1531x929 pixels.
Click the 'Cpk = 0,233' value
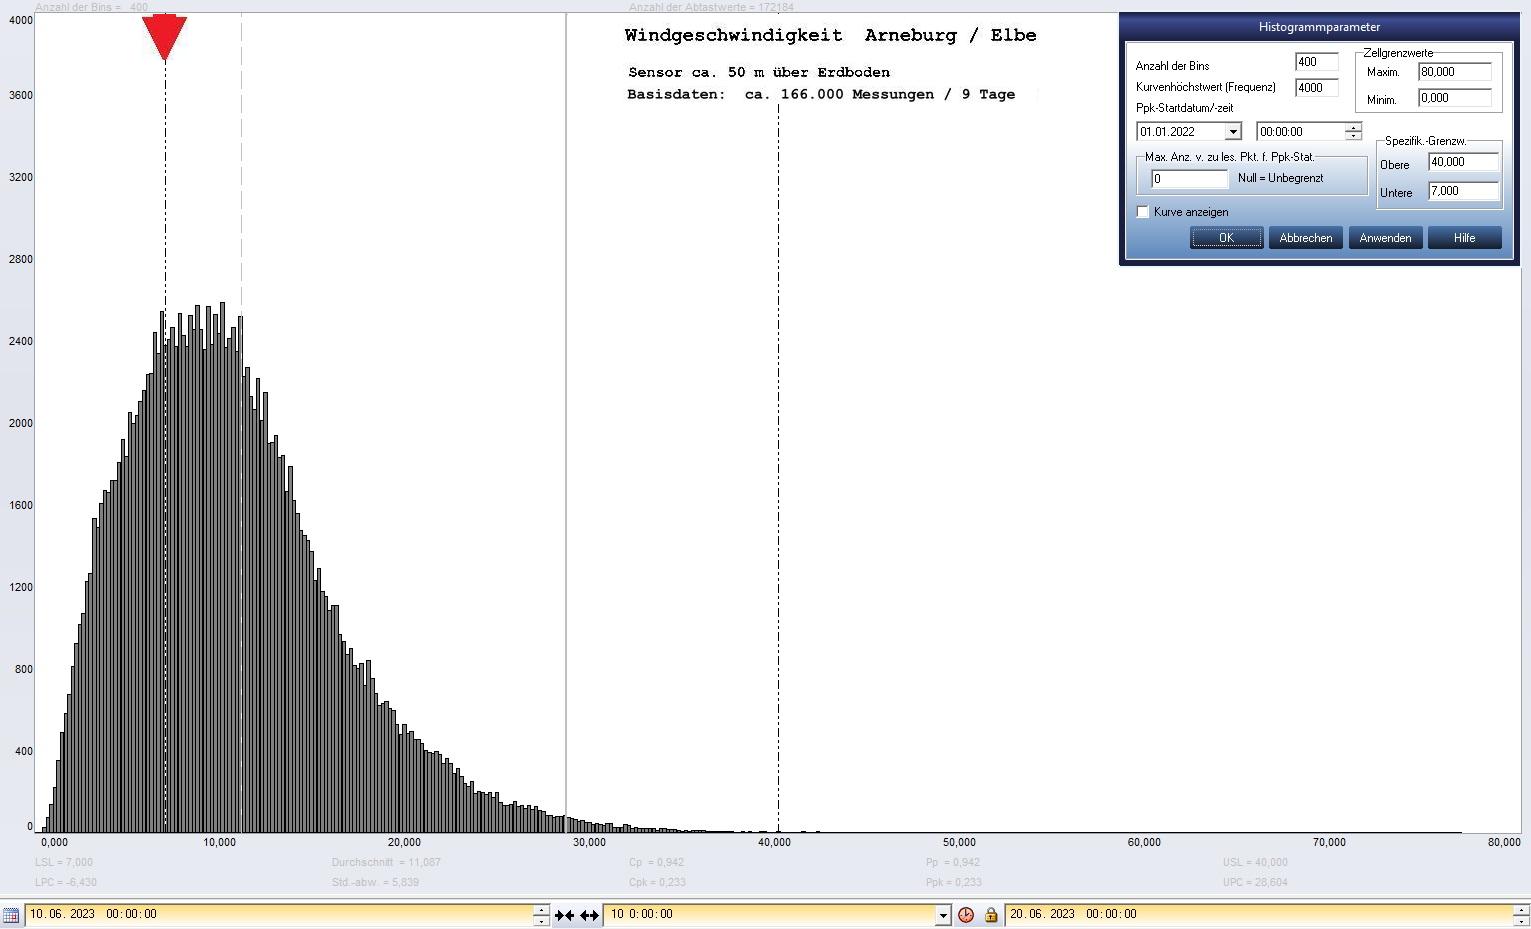pyautogui.click(x=657, y=882)
